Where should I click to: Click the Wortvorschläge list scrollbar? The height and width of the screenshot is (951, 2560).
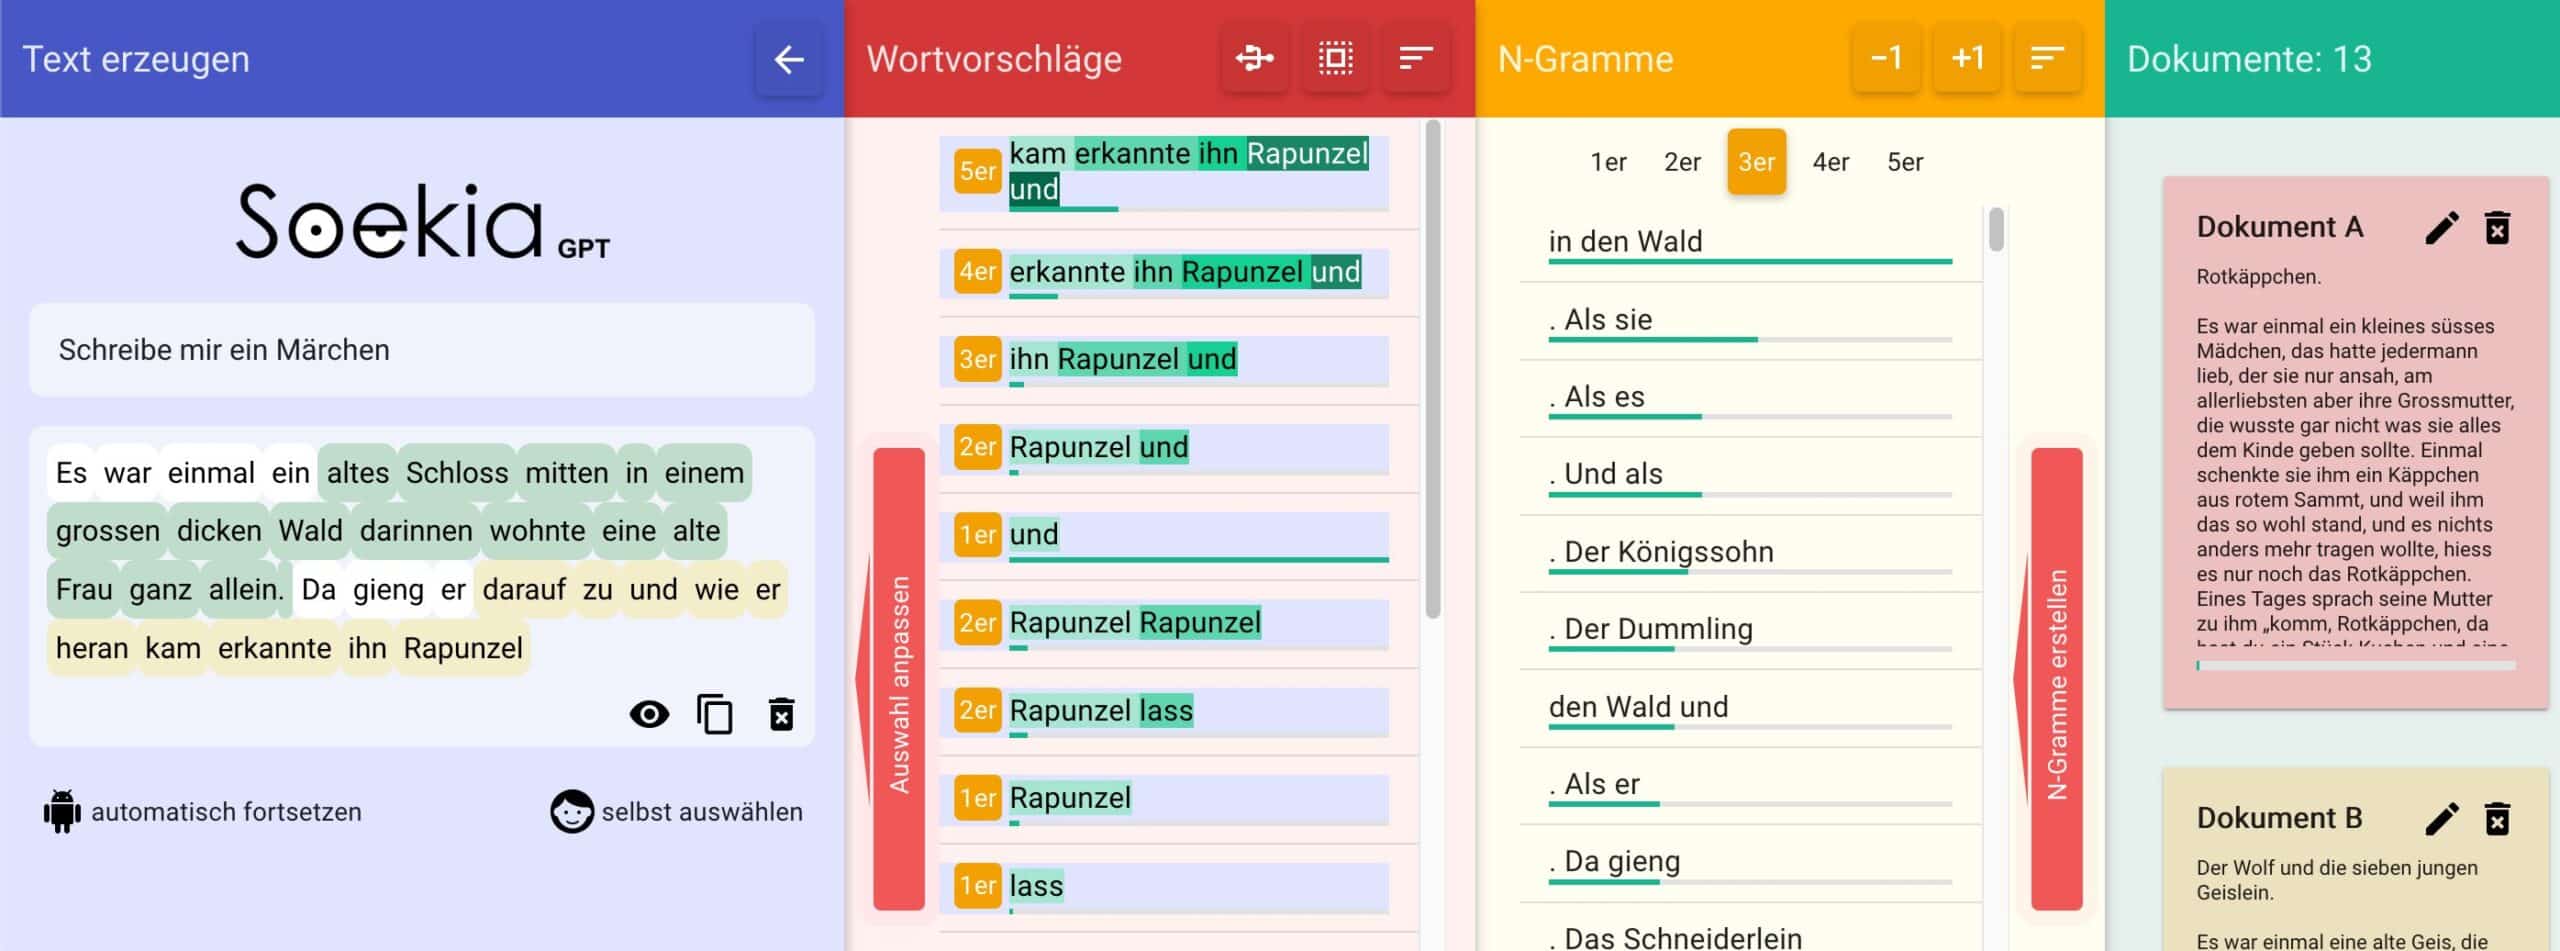(1432, 370)
